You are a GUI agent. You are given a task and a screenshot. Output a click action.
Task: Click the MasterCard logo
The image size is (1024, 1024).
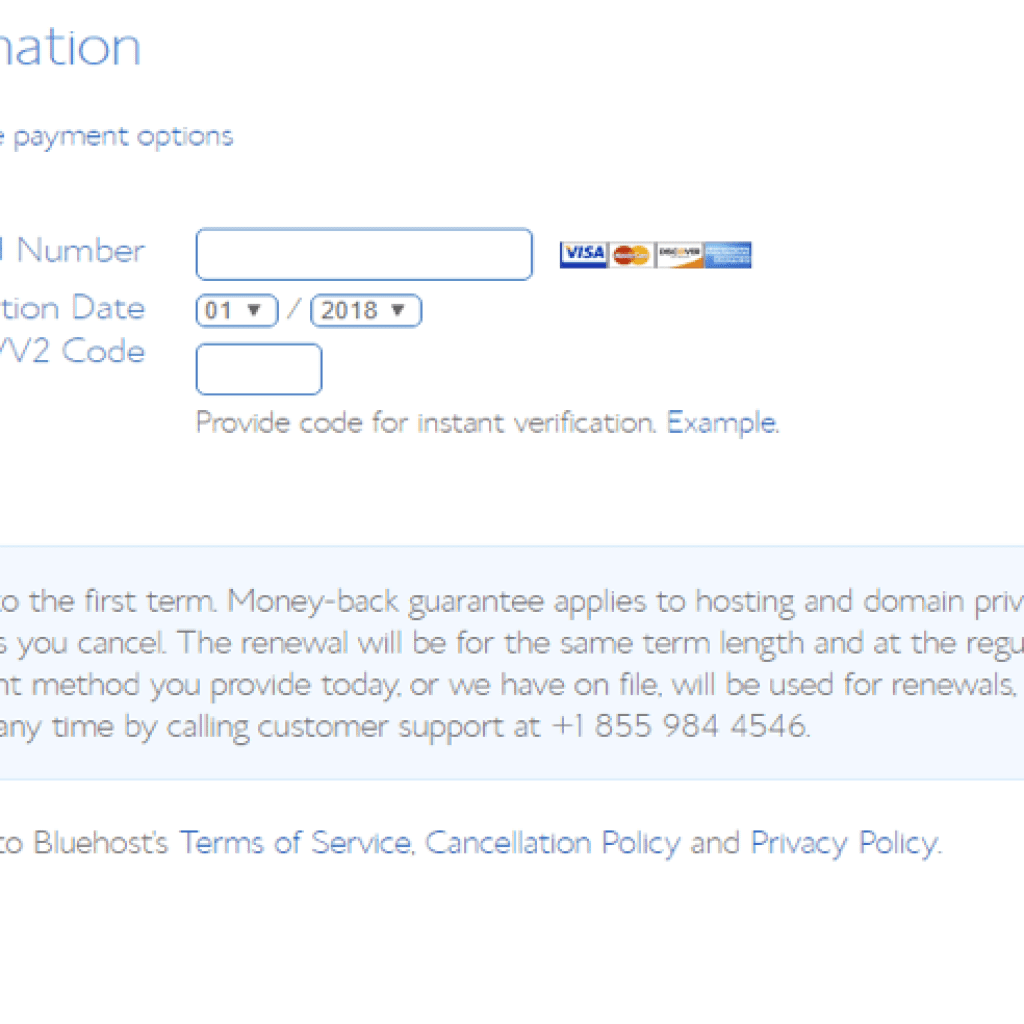point(632,254)
